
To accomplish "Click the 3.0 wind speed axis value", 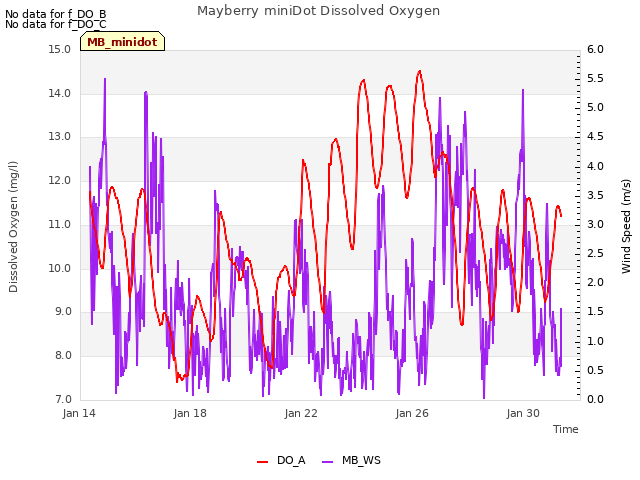I will click(595, 224).
